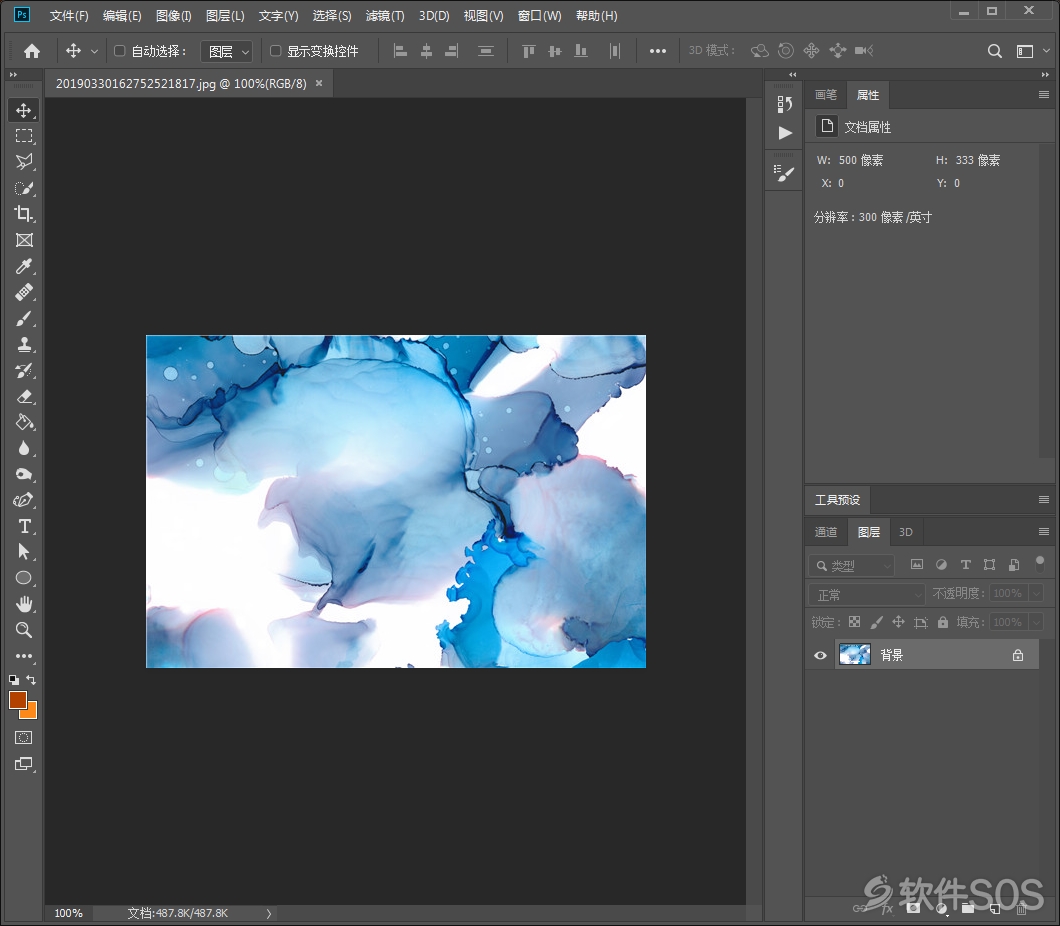The image size is (1060, 926).
Task: Align top edges button
Action: 529,51
